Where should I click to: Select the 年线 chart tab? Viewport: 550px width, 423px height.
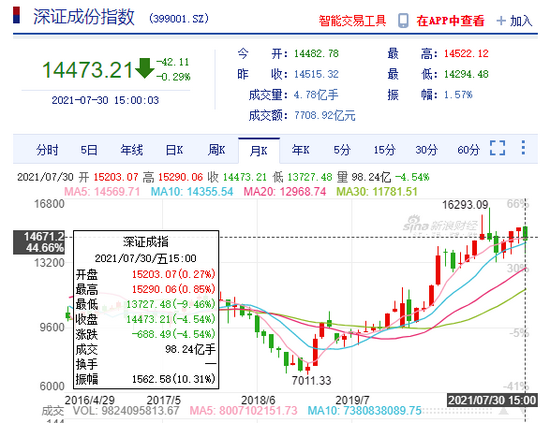(x=131, y=150)
